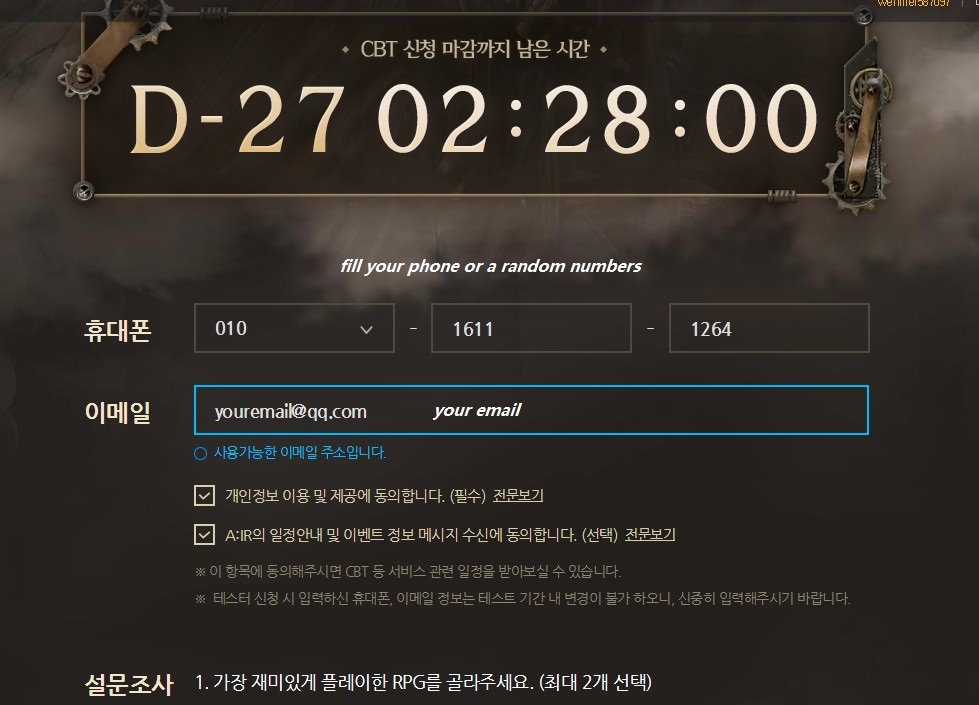Click the blue email availability message text
The image size is (979, 705).
300,453
